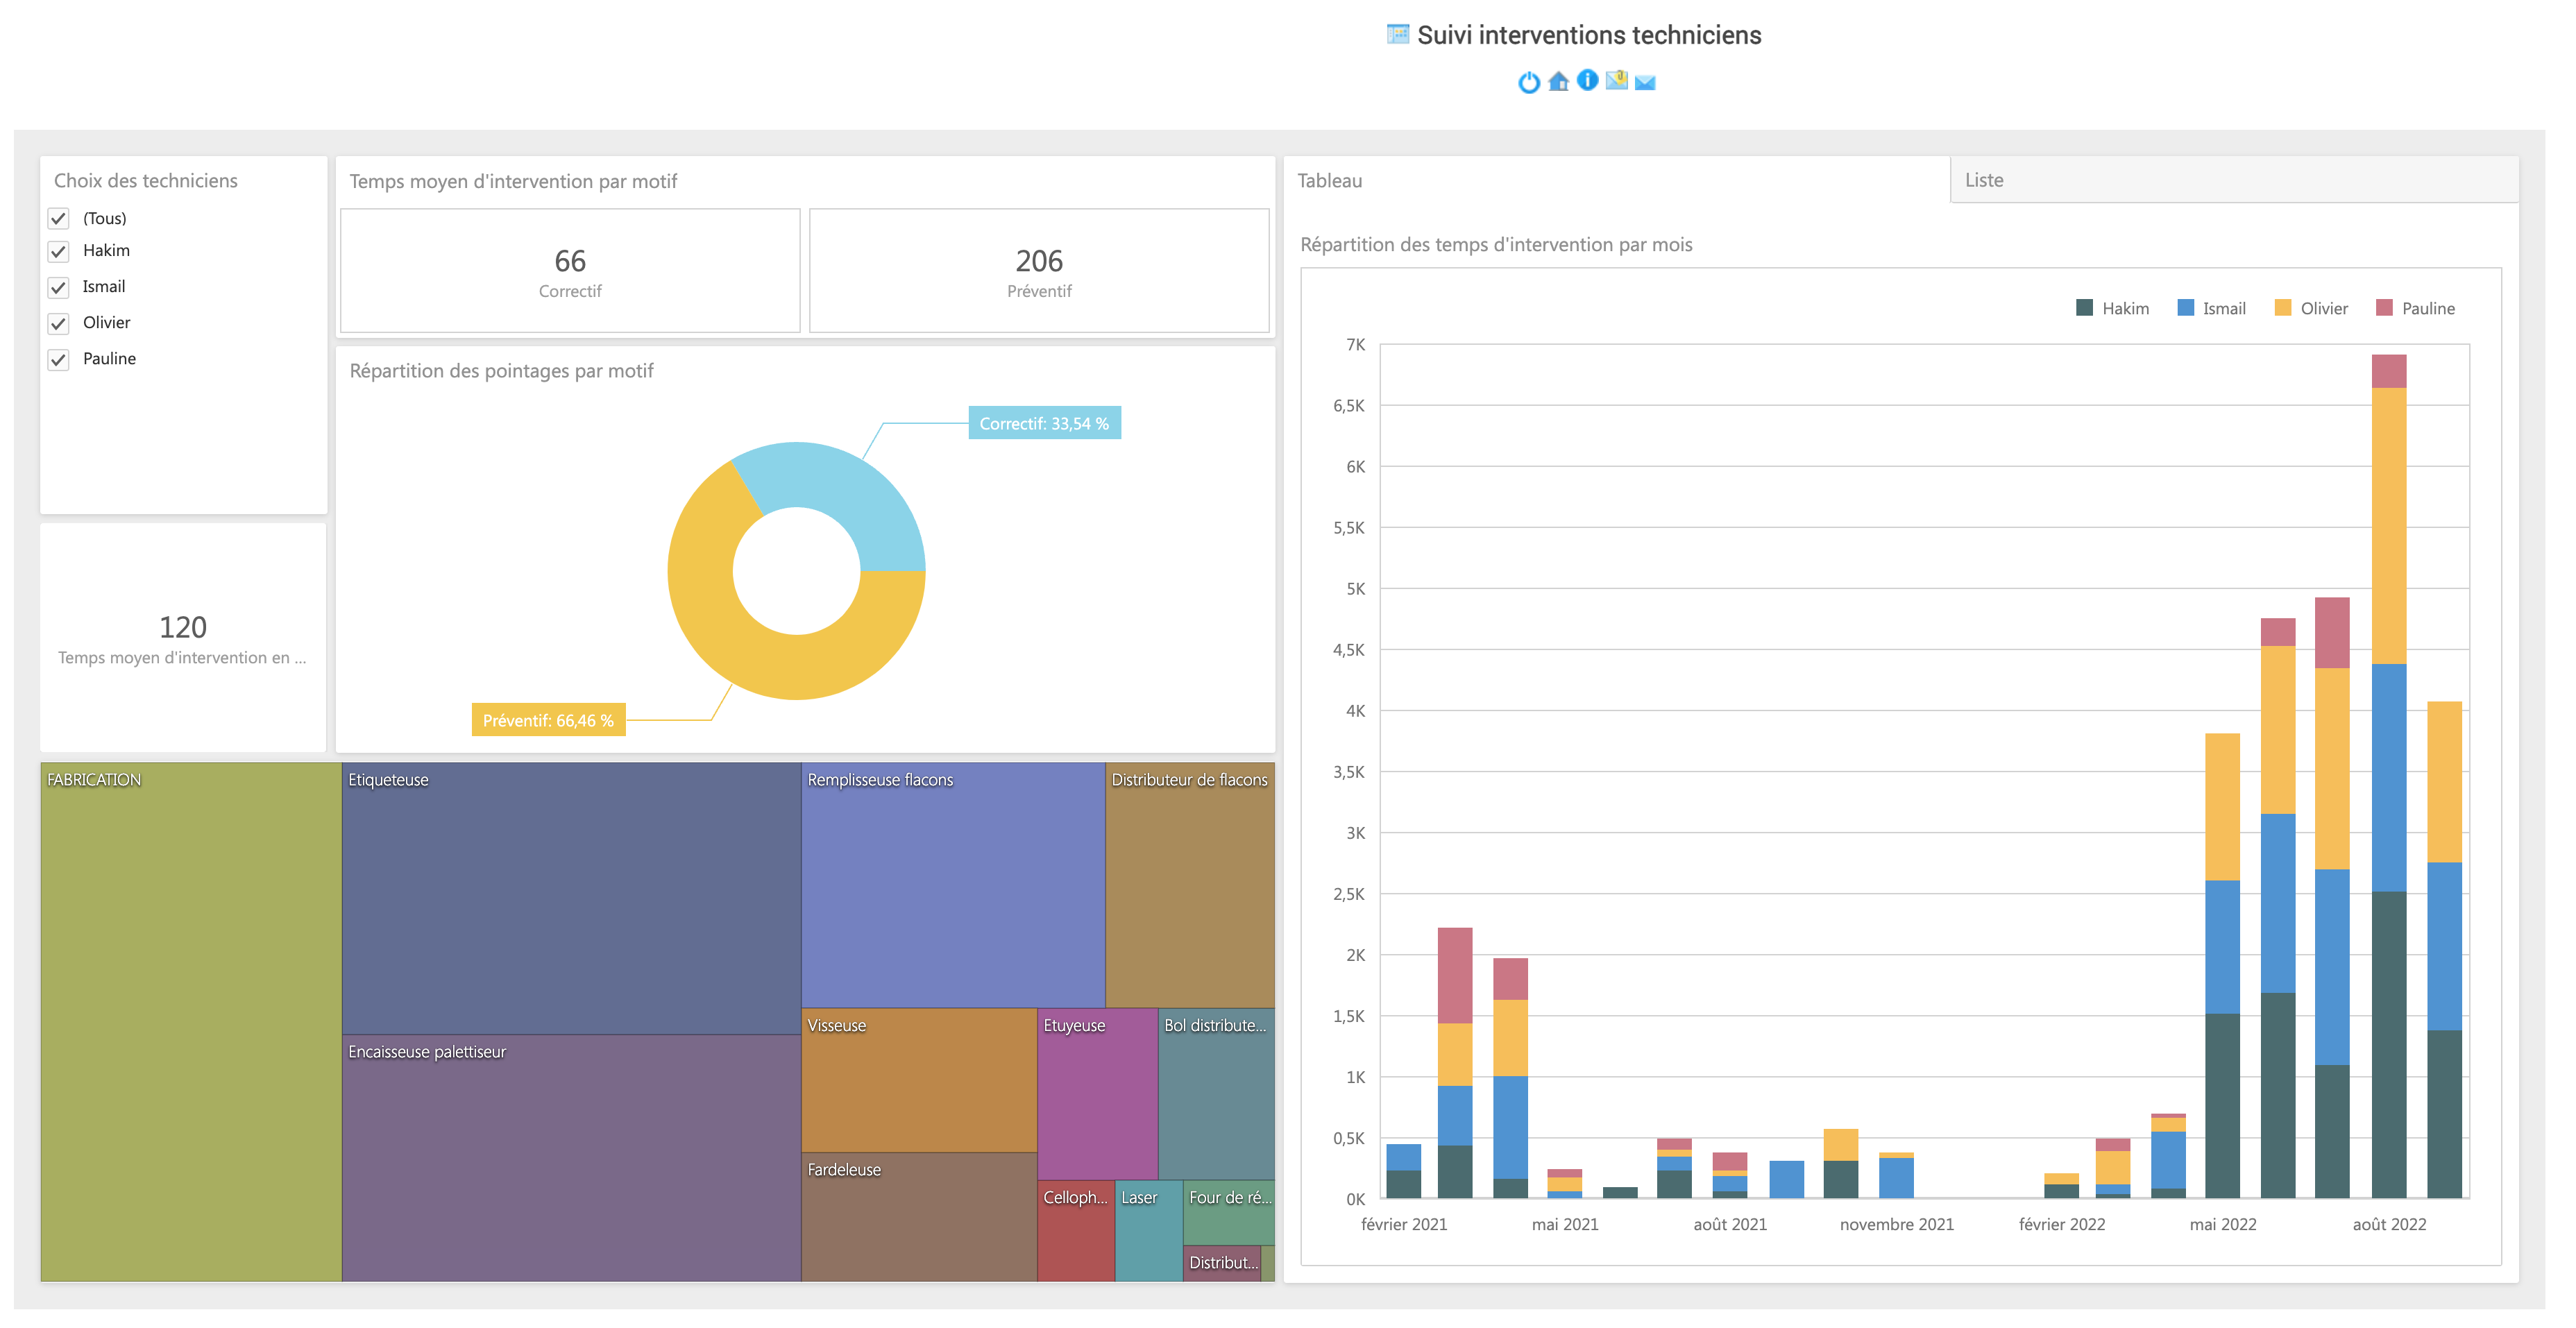Click 'Répartition des pointages par motif' title
2576x1328 pixels.
click(501, 371)
